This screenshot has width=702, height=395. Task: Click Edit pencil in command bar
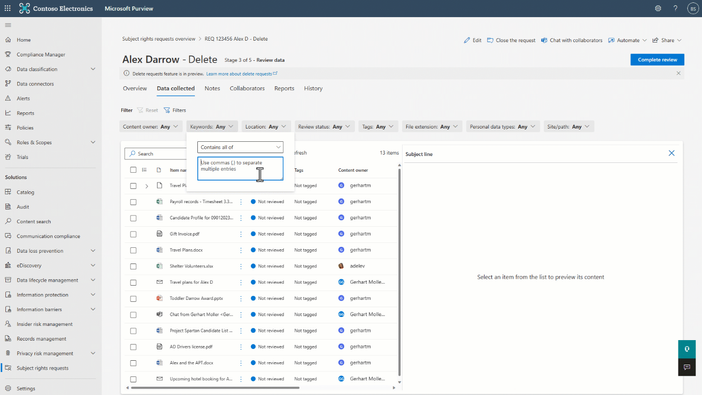472,40
